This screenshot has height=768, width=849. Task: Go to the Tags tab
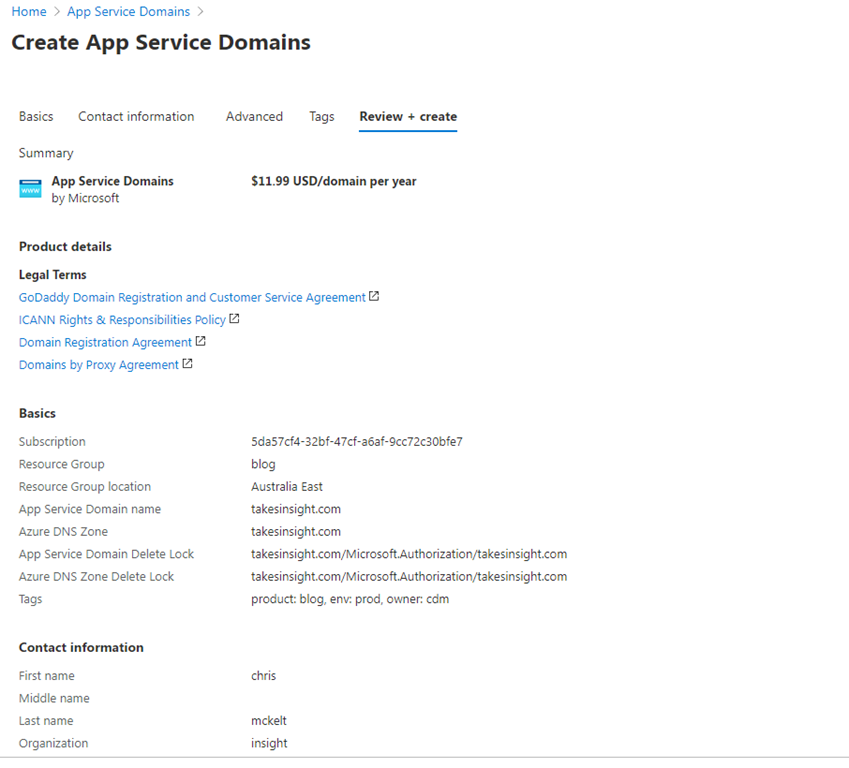tap(322, 116)
